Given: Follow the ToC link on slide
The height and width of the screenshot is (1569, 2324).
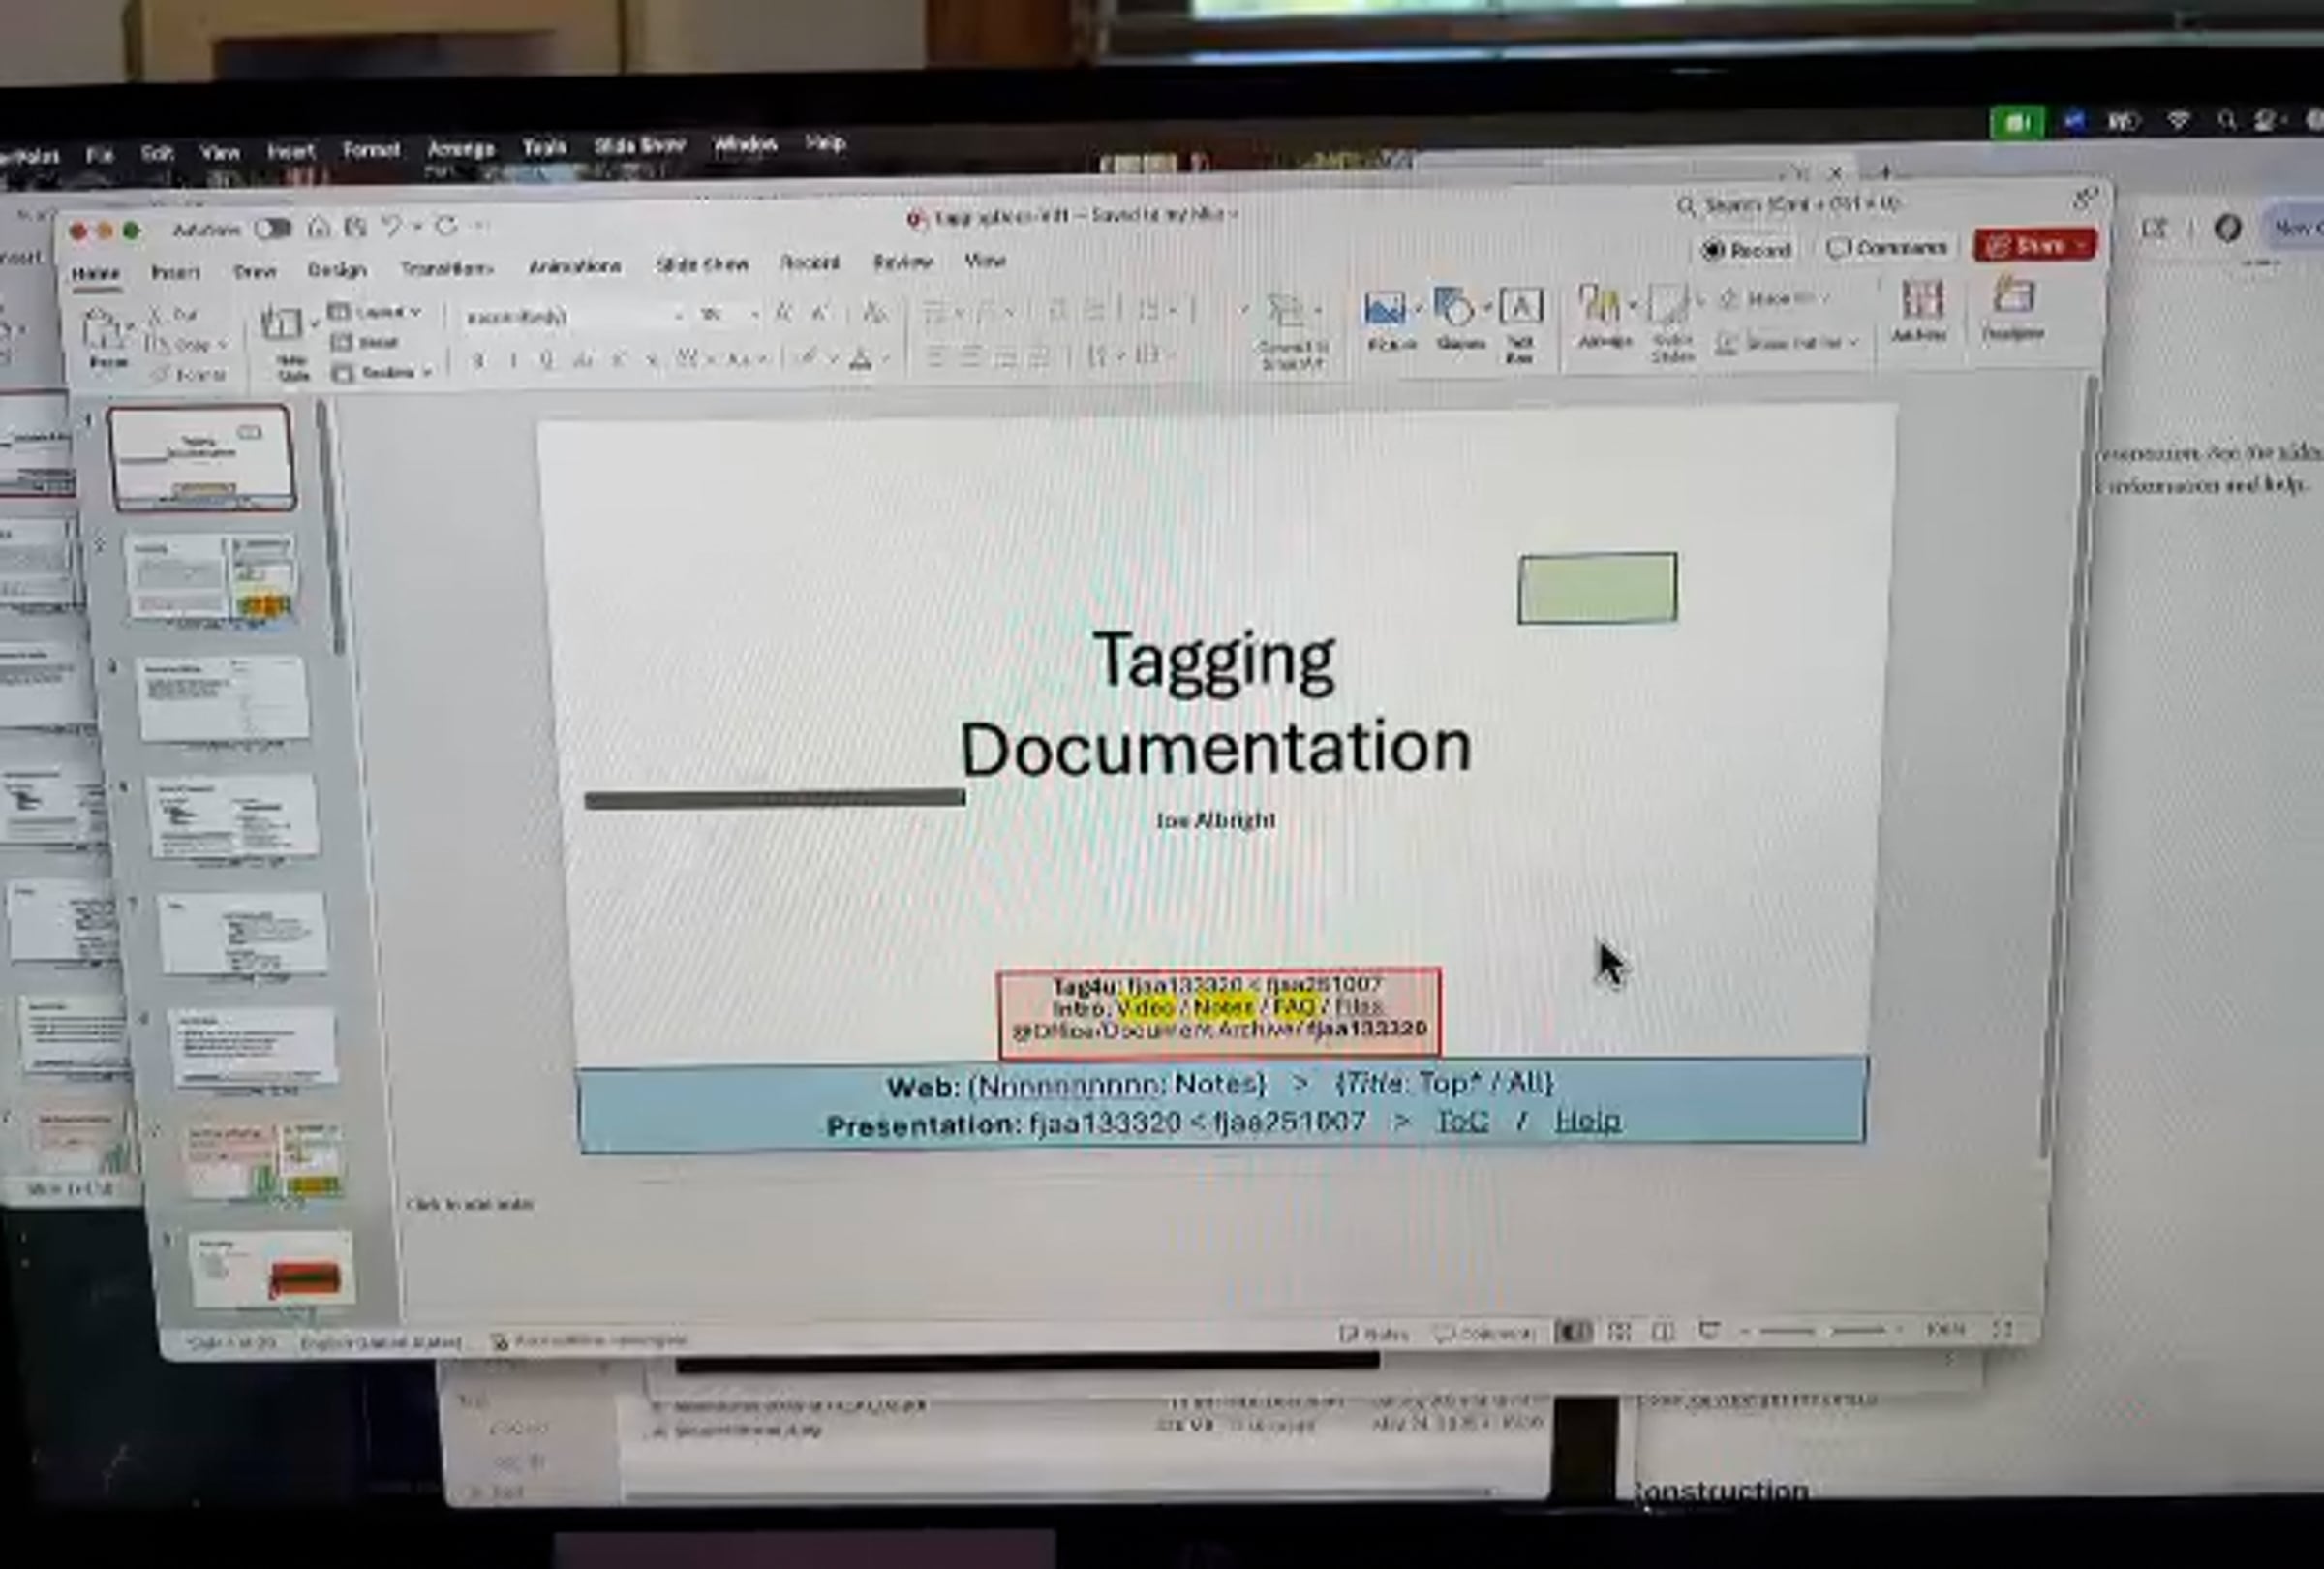Looking at the screenshot, I should (x=1462, y=1121).
